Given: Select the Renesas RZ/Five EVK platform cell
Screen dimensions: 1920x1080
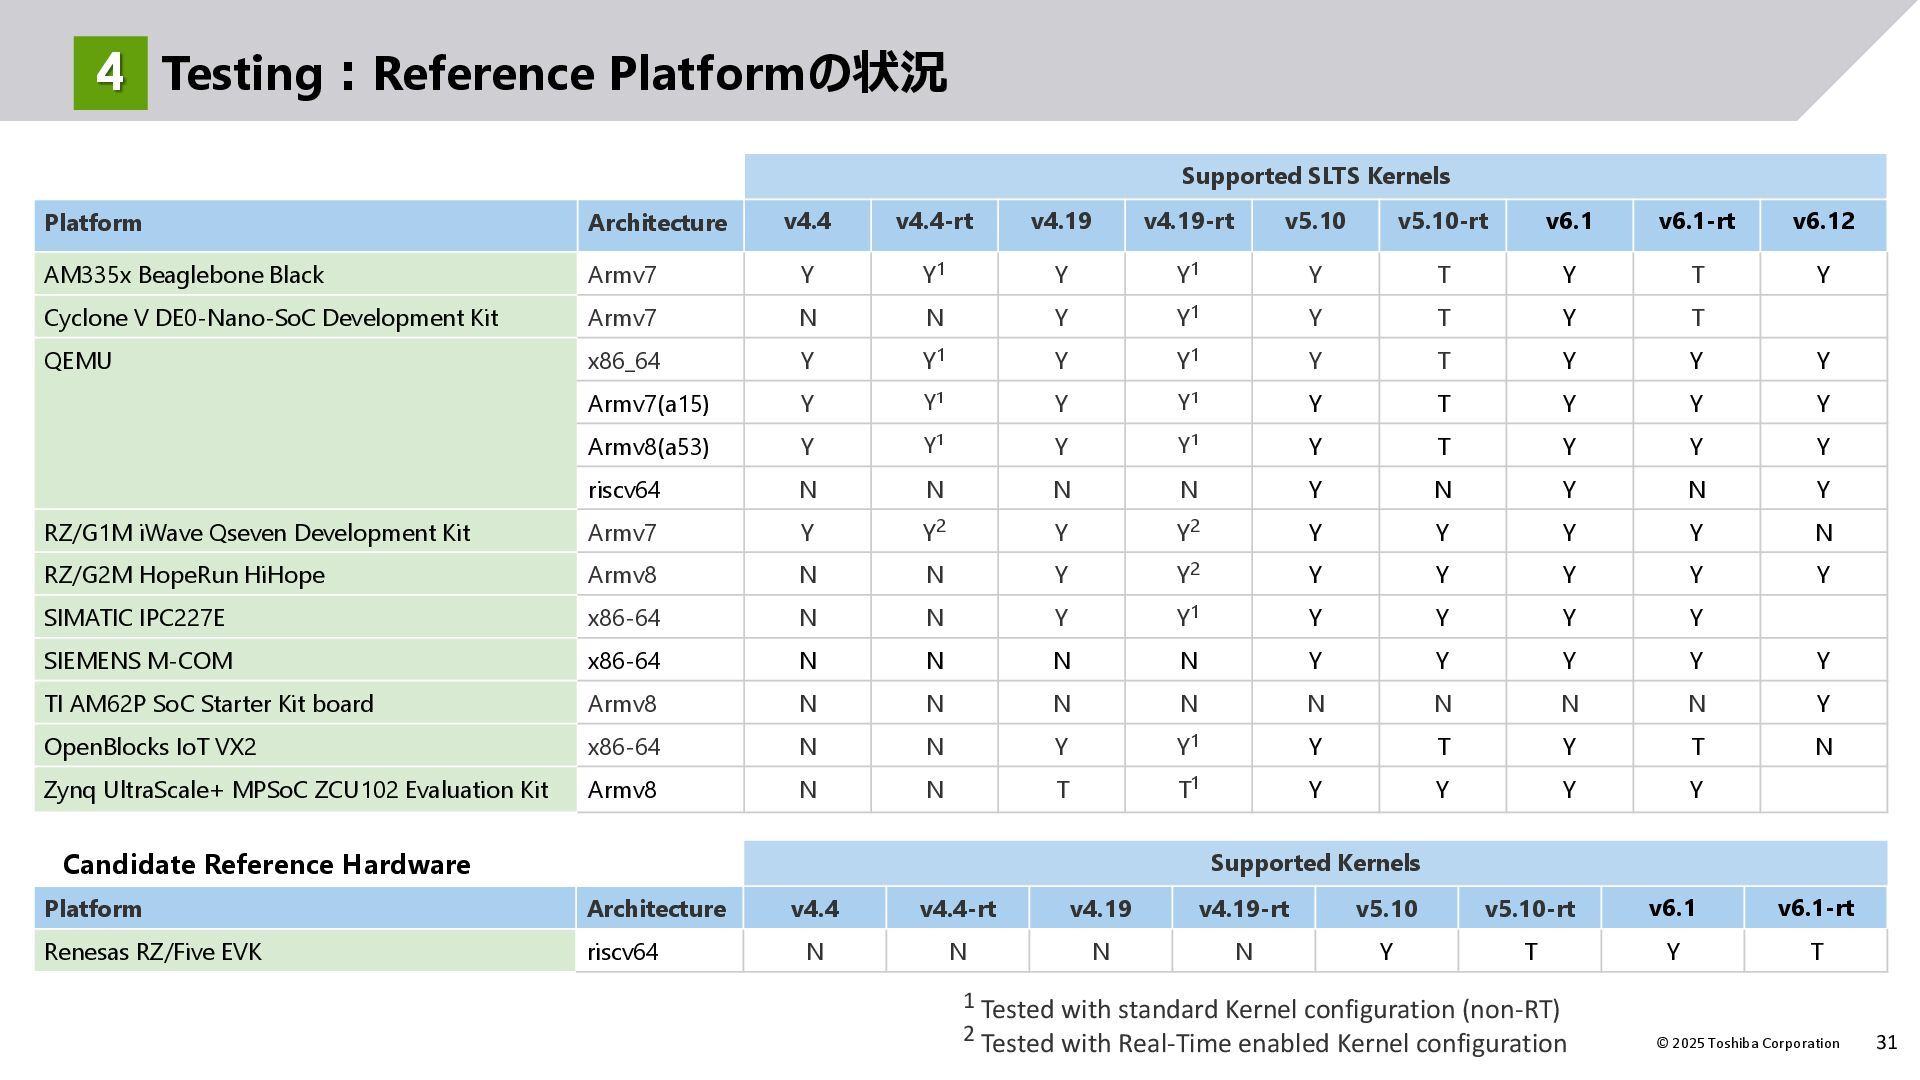Looking at the screenshot, I should coord(152,952).
